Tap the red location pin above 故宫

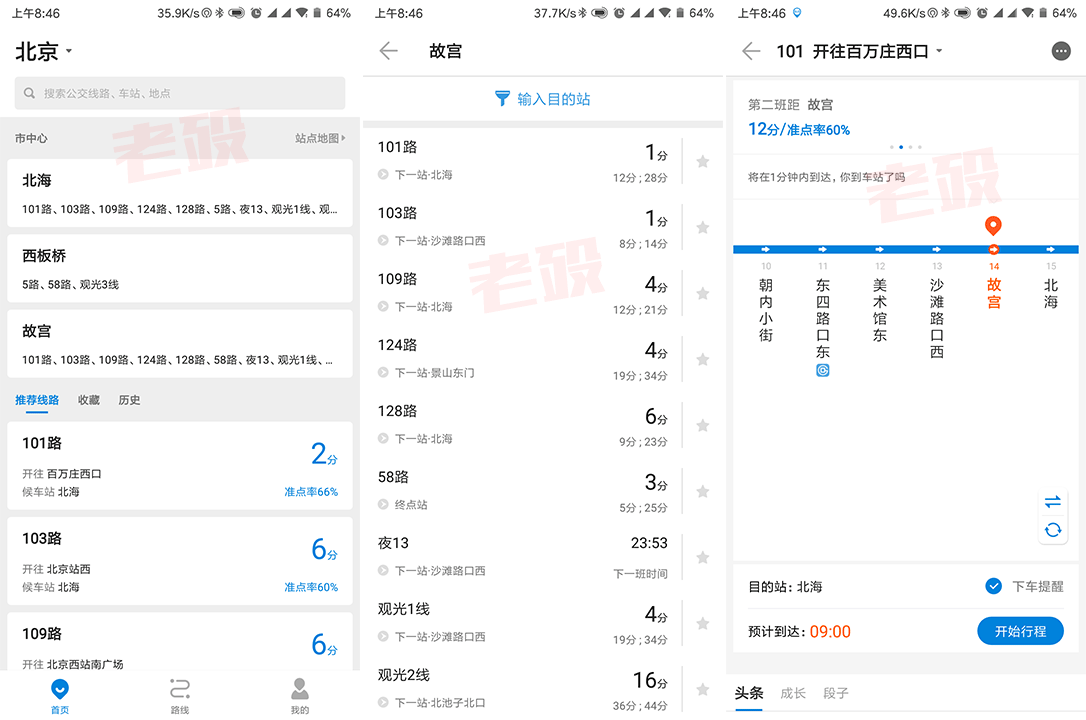click(x=992, y=226)
